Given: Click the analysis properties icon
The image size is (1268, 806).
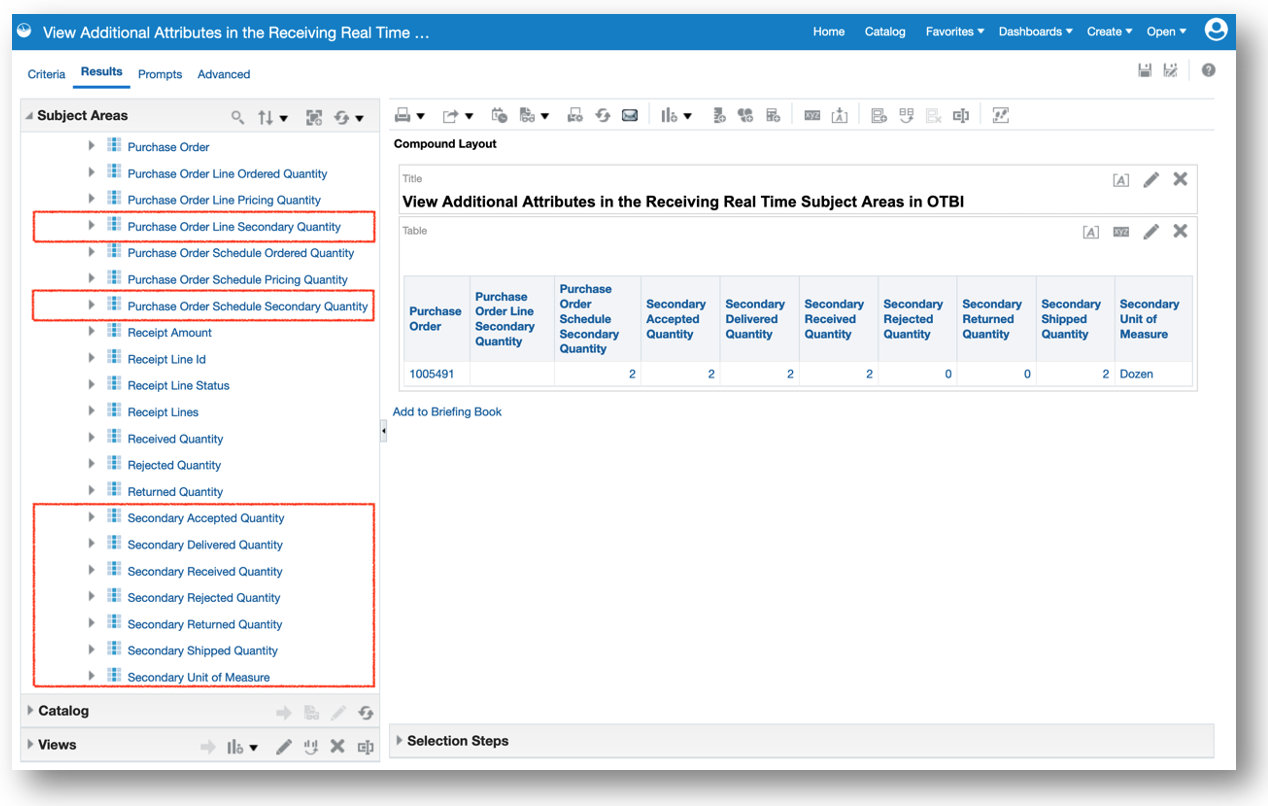Looking at the screenshot, I should point(1000,116).
